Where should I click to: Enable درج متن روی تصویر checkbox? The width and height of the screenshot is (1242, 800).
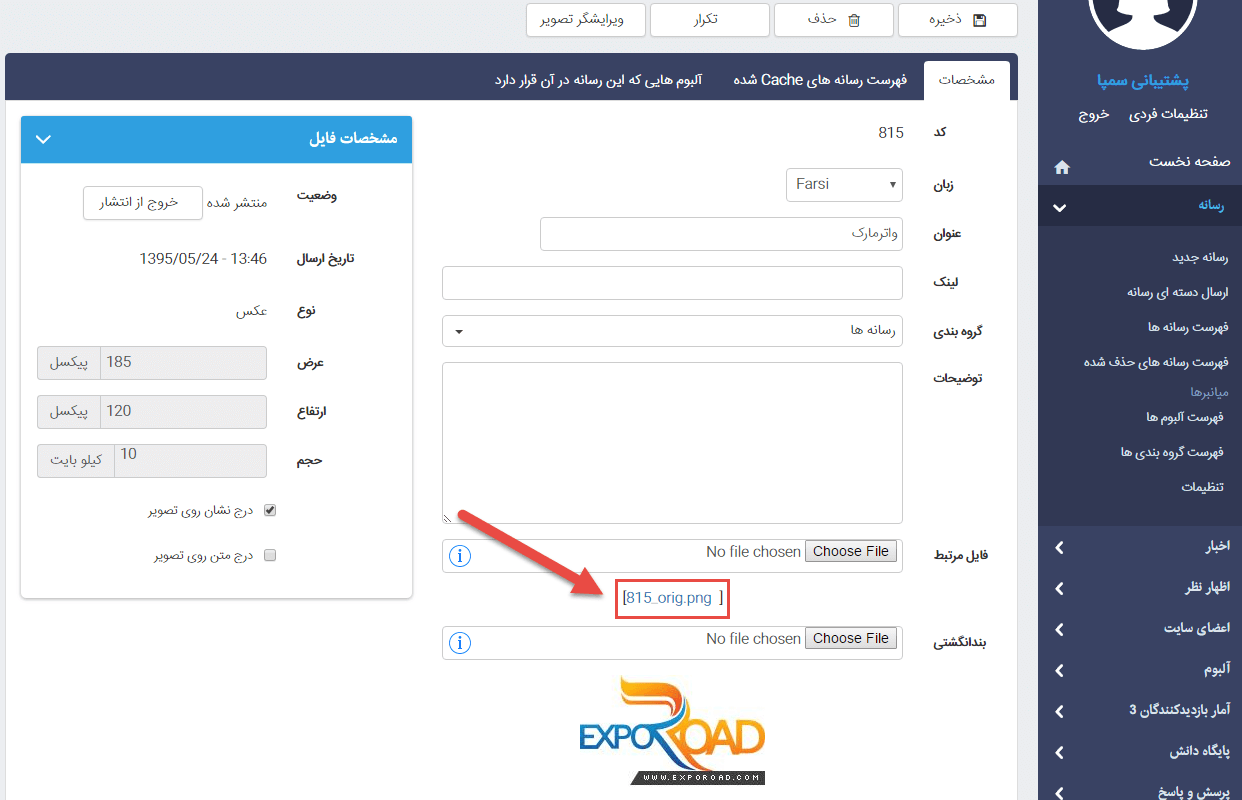(x=269, y=556)
